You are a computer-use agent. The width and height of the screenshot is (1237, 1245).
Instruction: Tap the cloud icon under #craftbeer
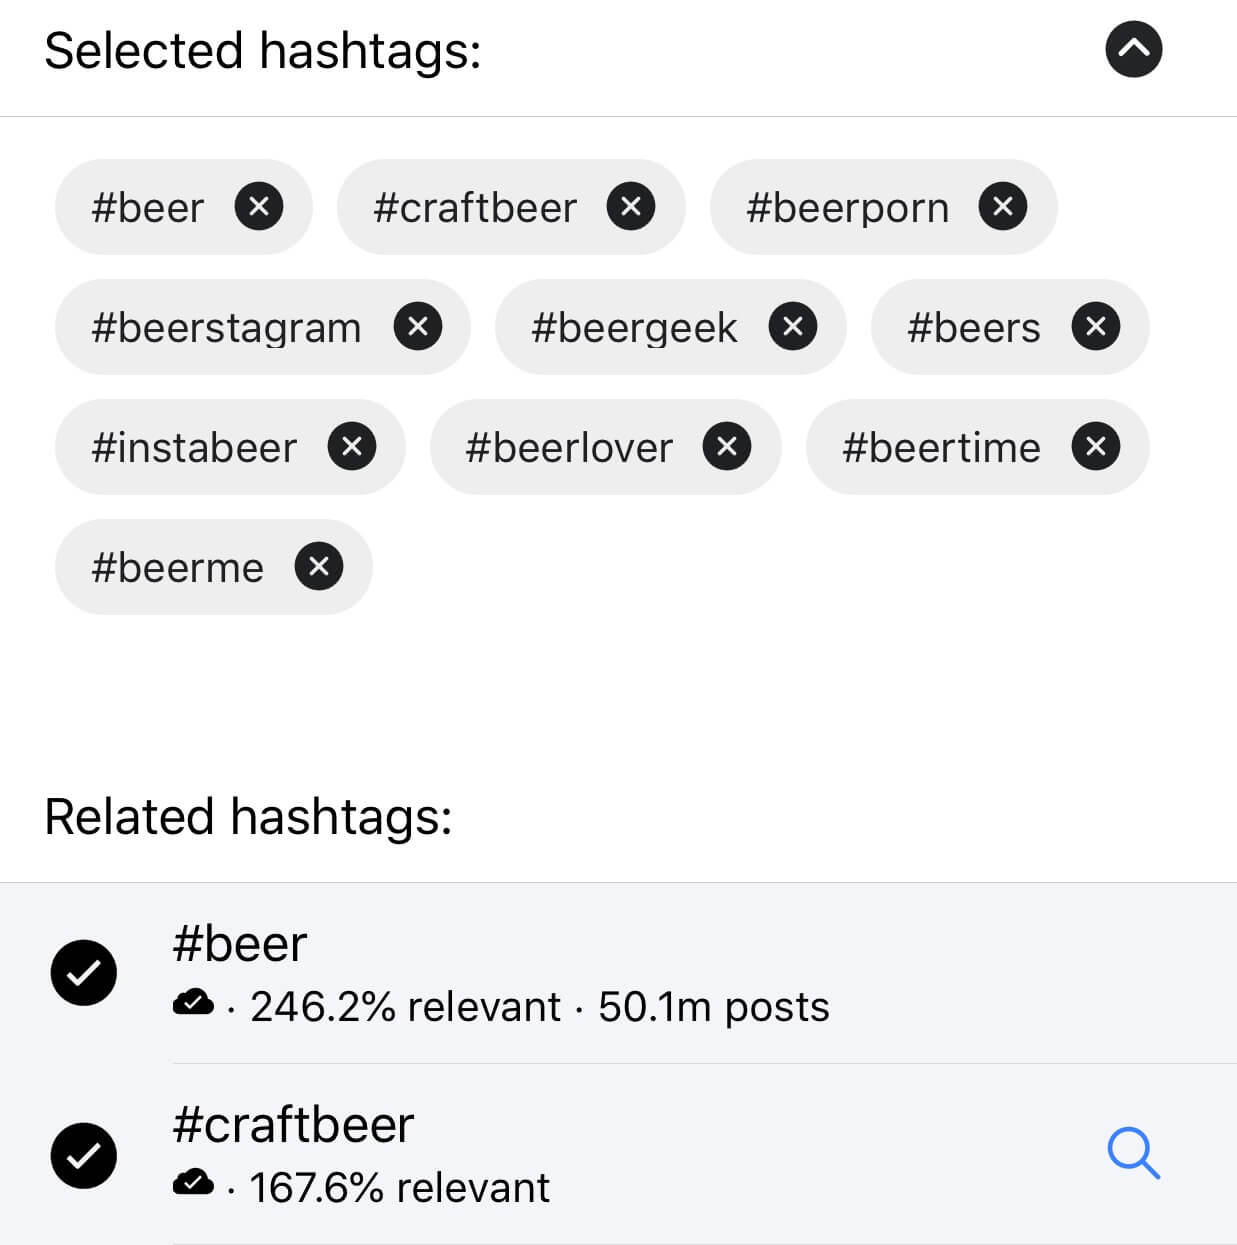point(193,1183)
